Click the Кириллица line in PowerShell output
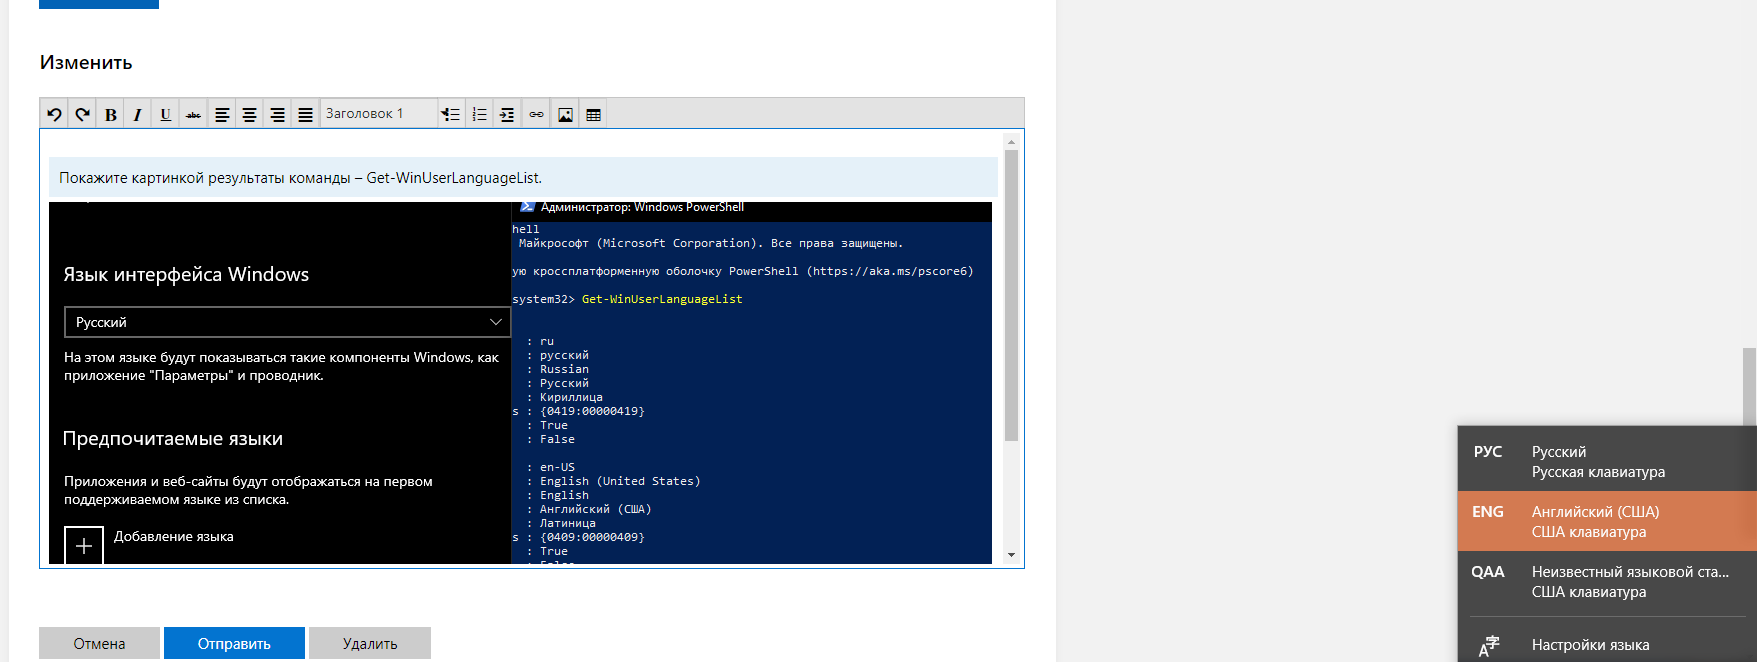 click(571, 397)
